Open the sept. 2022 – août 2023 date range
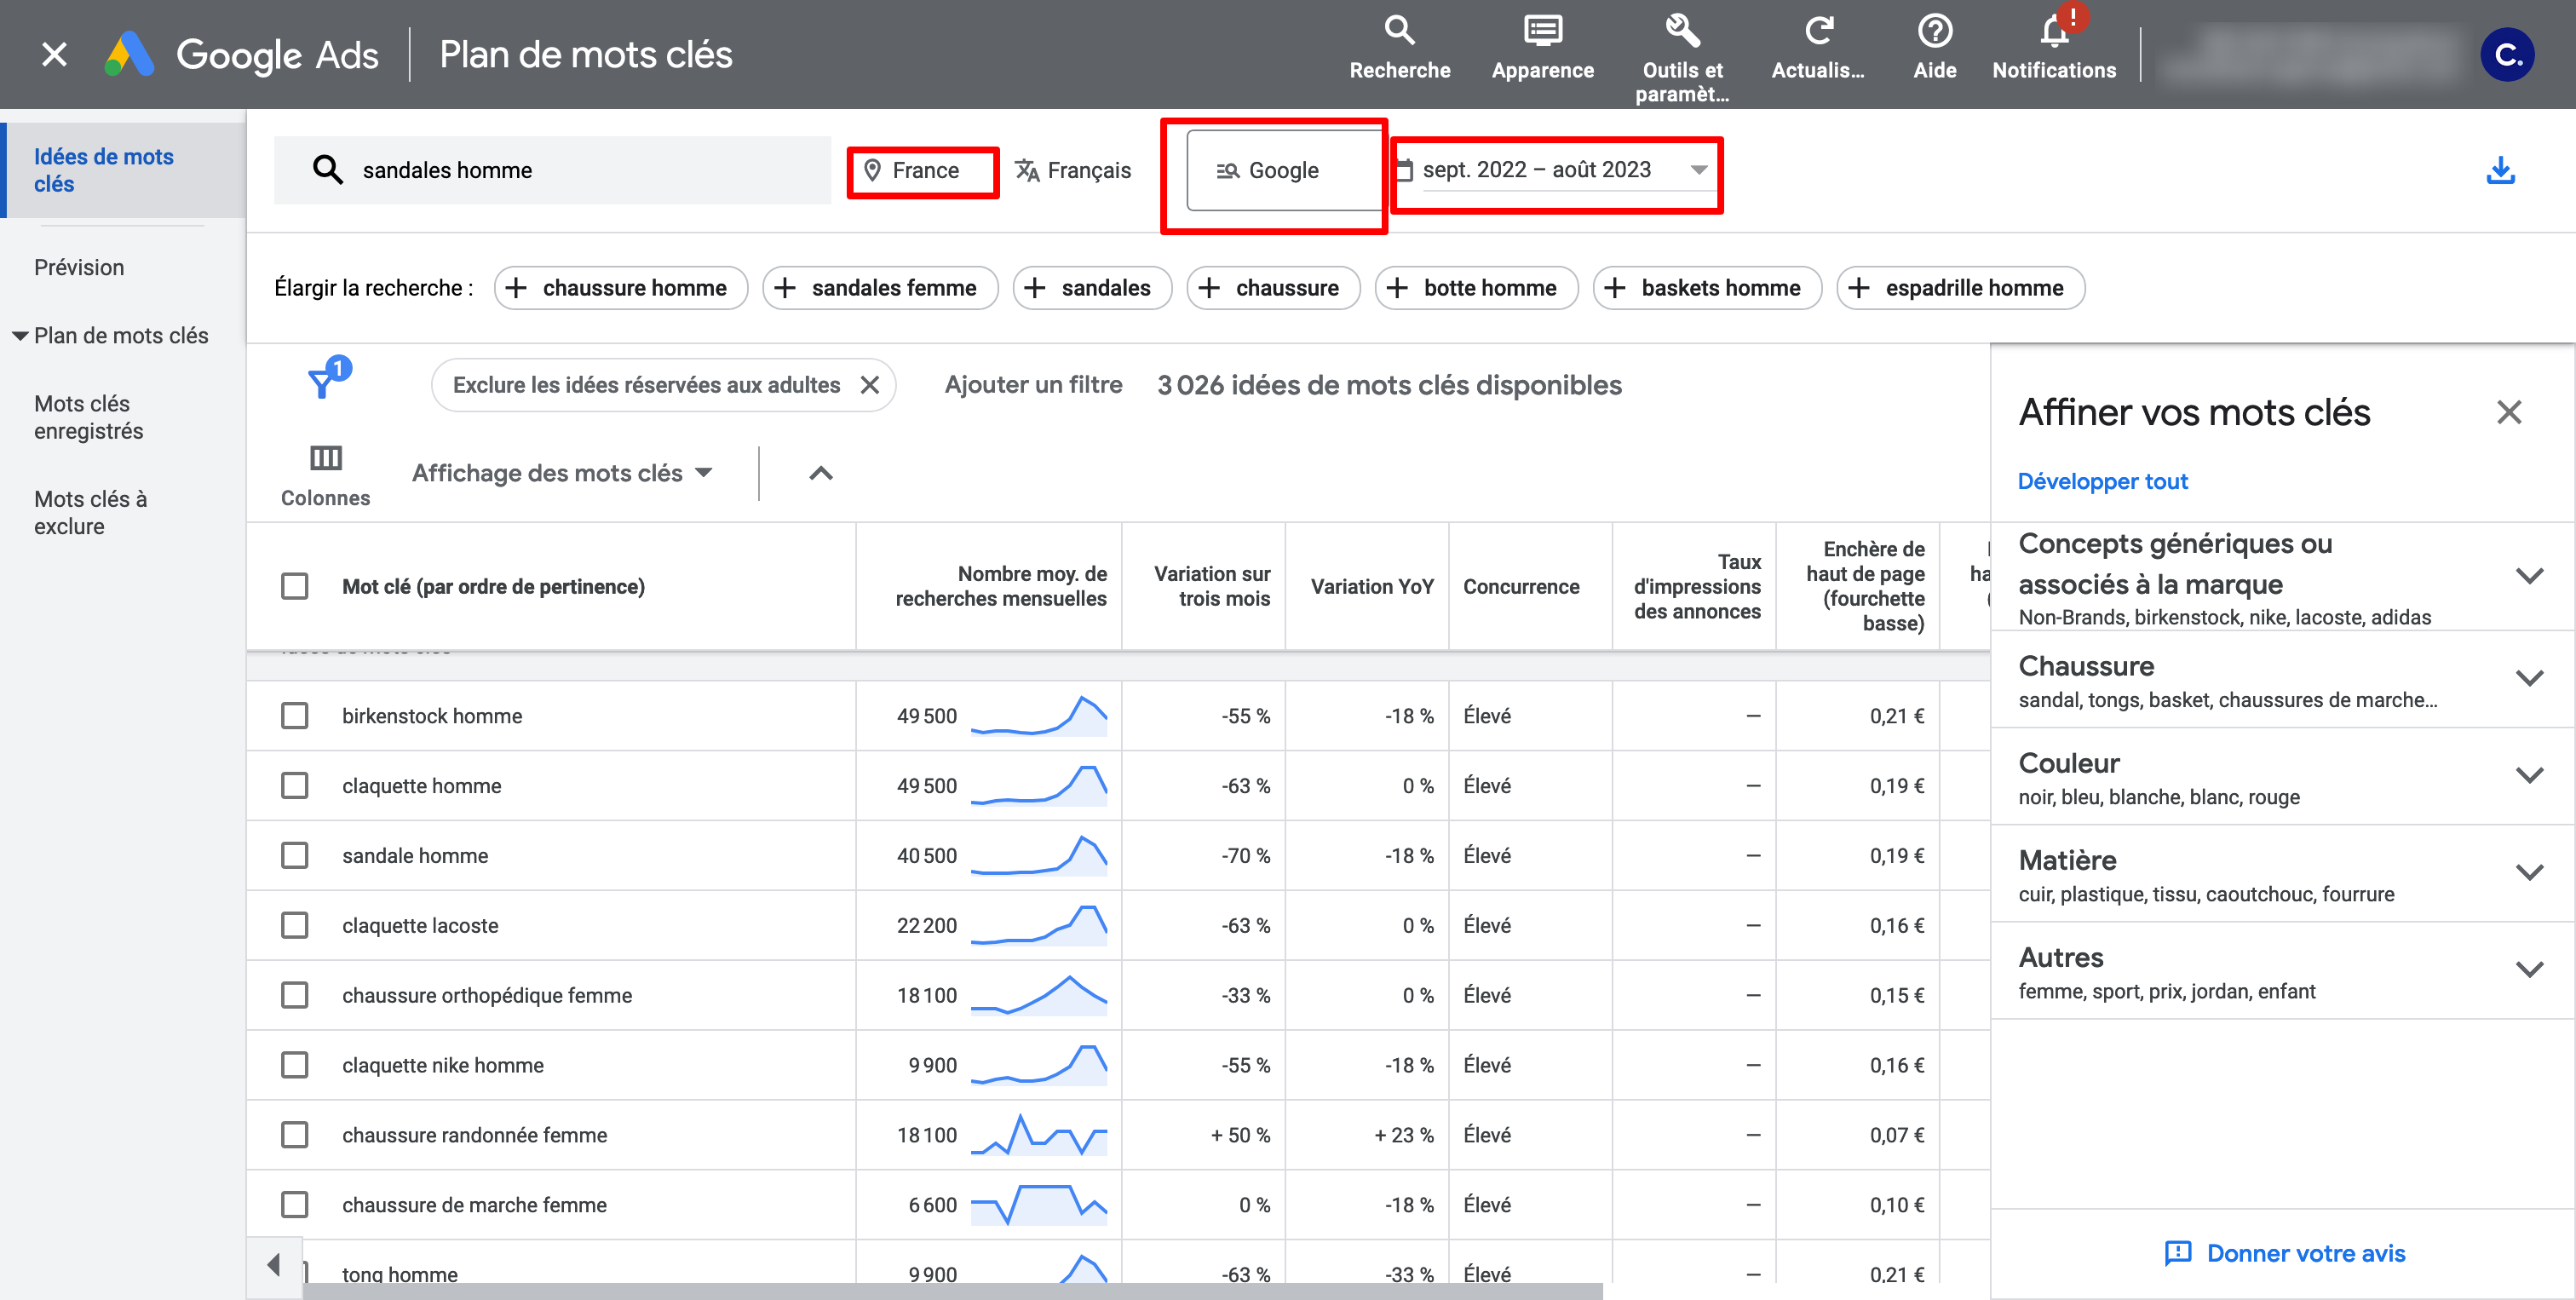 click(1556, 171)
